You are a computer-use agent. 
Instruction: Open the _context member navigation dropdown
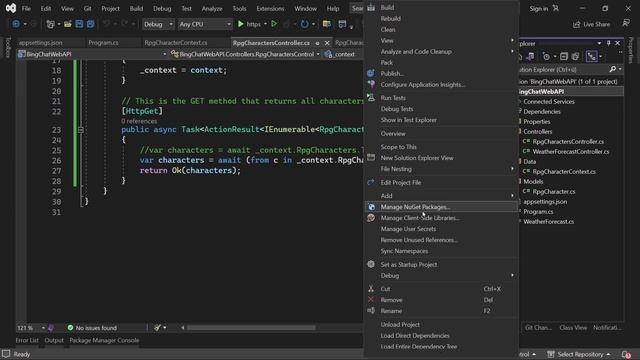pos(343,54)
